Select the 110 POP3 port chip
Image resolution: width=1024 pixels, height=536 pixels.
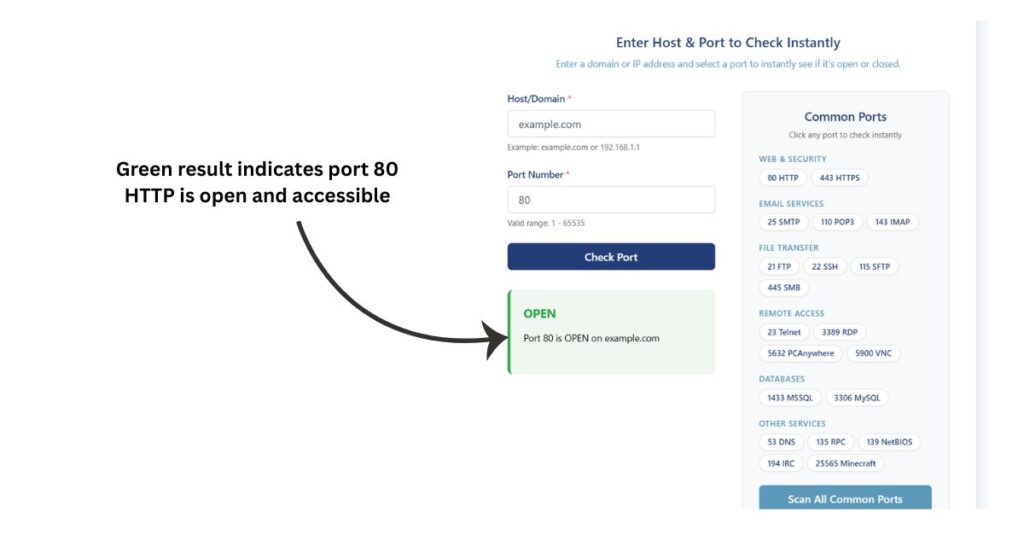837,222
